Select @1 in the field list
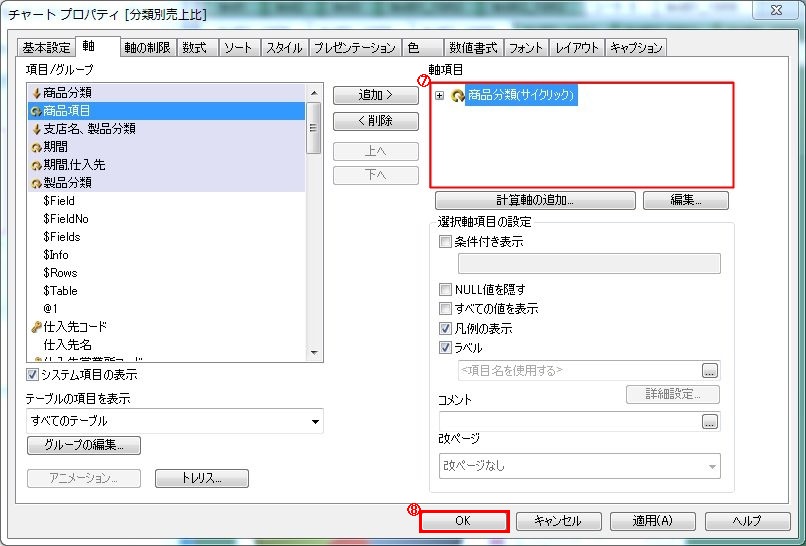 pos(167,309)
